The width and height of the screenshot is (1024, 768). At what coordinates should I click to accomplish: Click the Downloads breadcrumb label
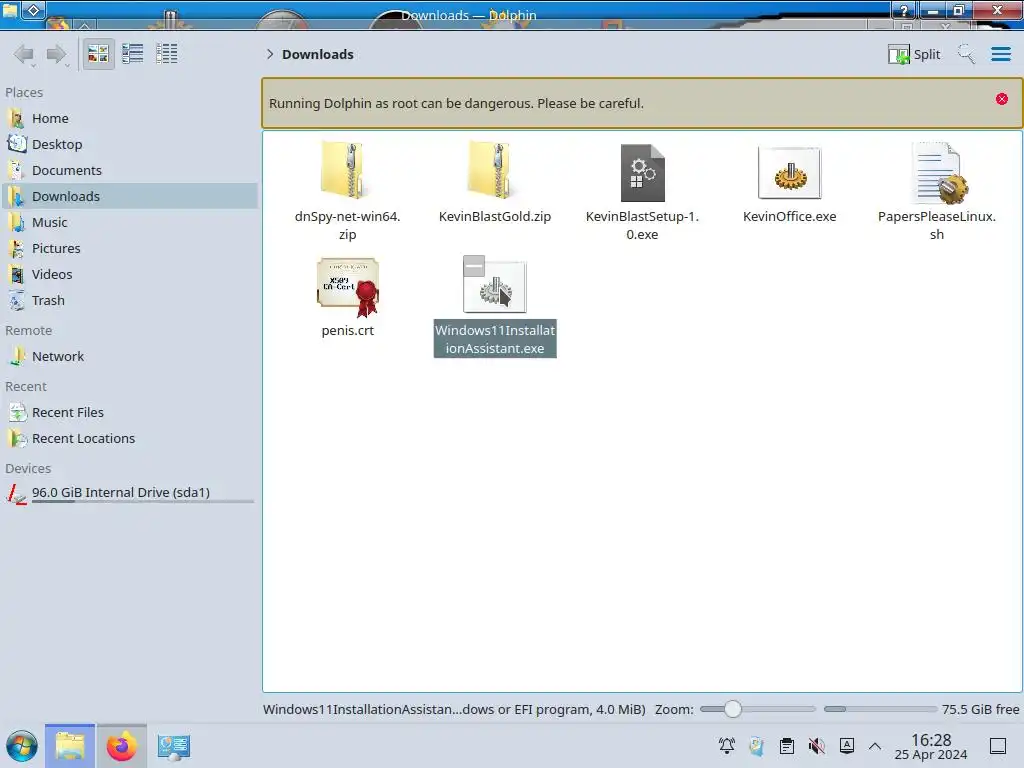tap(317, 54)
